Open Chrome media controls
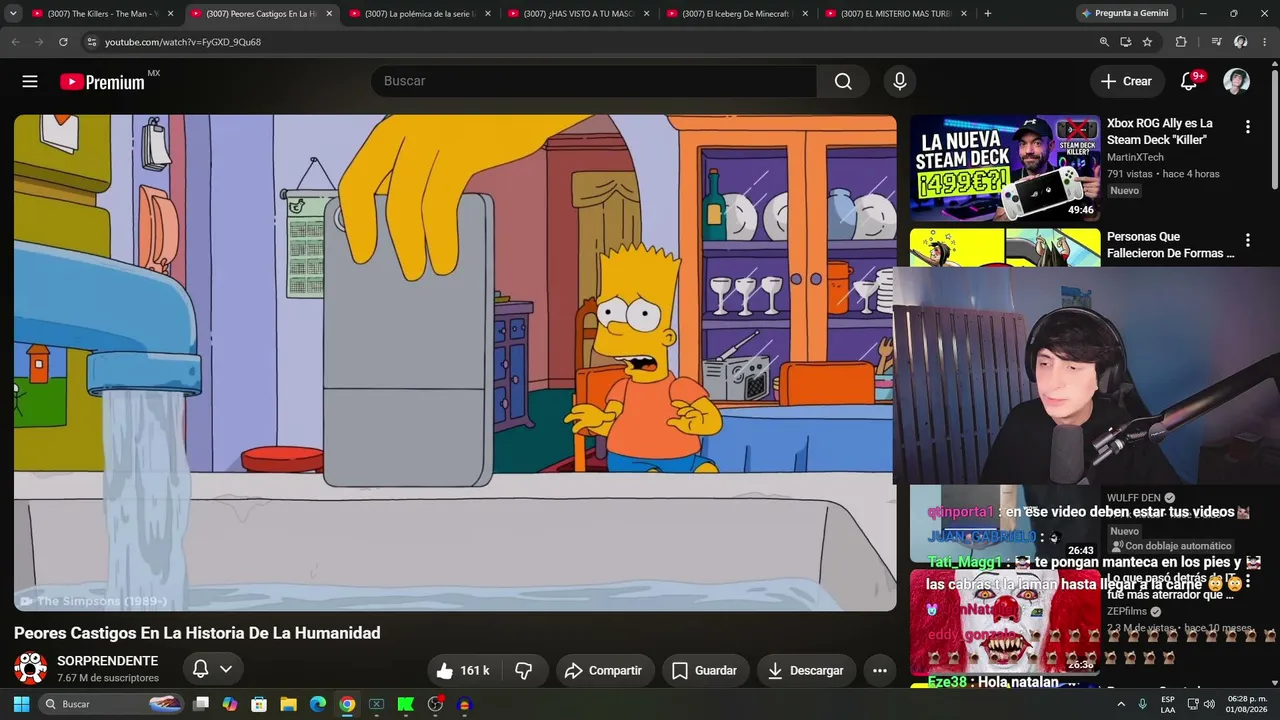Image resolution: width=1280 pixels, height=720 pixels. [1216, 42]
